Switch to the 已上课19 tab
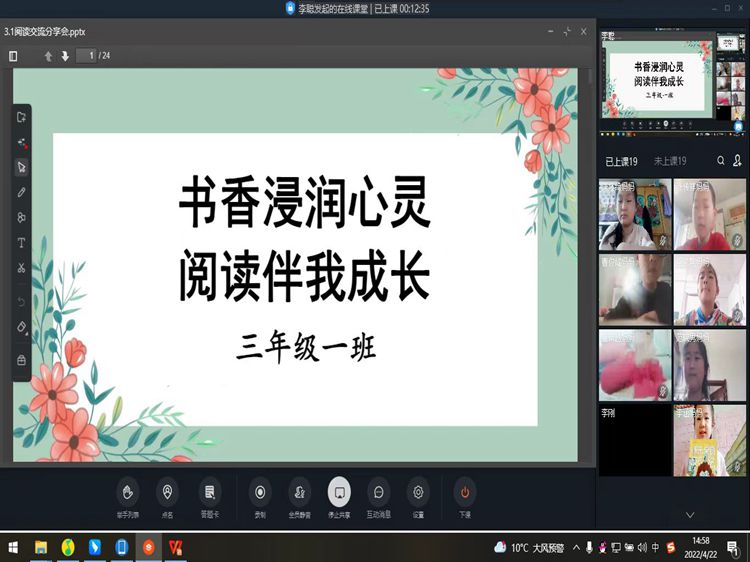This screenshot has width=750, height=562. tap(621, 161)
